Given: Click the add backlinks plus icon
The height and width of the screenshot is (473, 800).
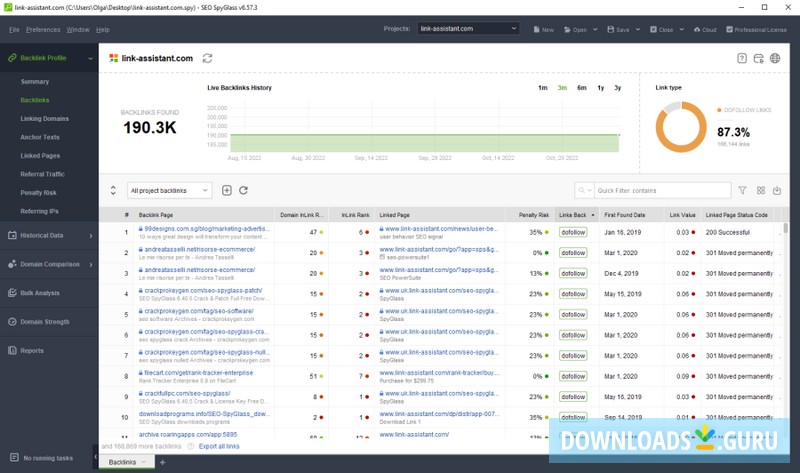Looking at the screenshot, I should [227, 190].
